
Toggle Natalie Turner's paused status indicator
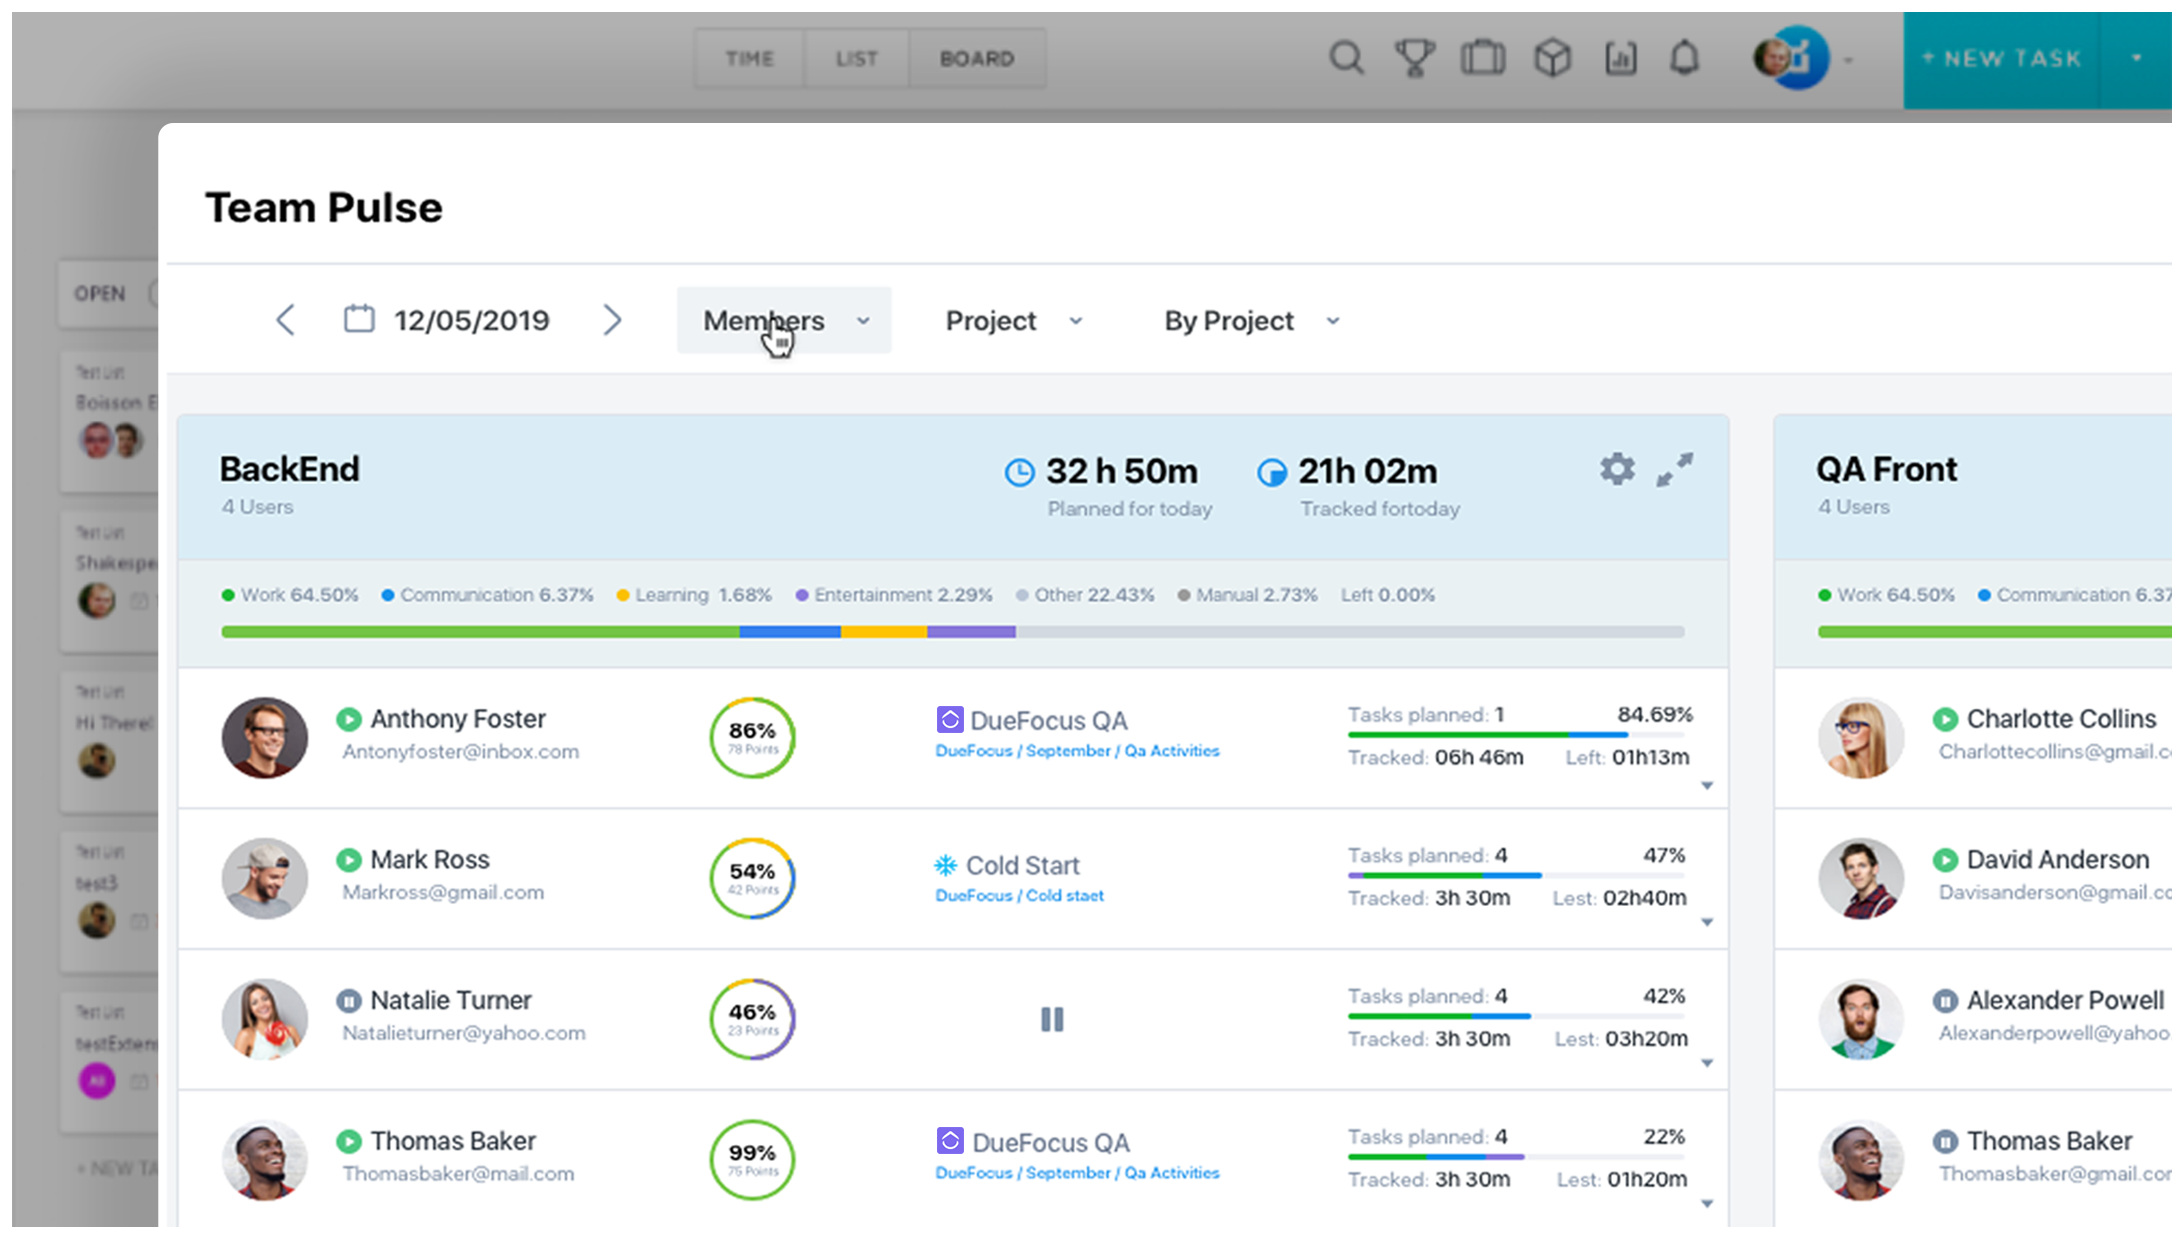[x=349, y=1000]
